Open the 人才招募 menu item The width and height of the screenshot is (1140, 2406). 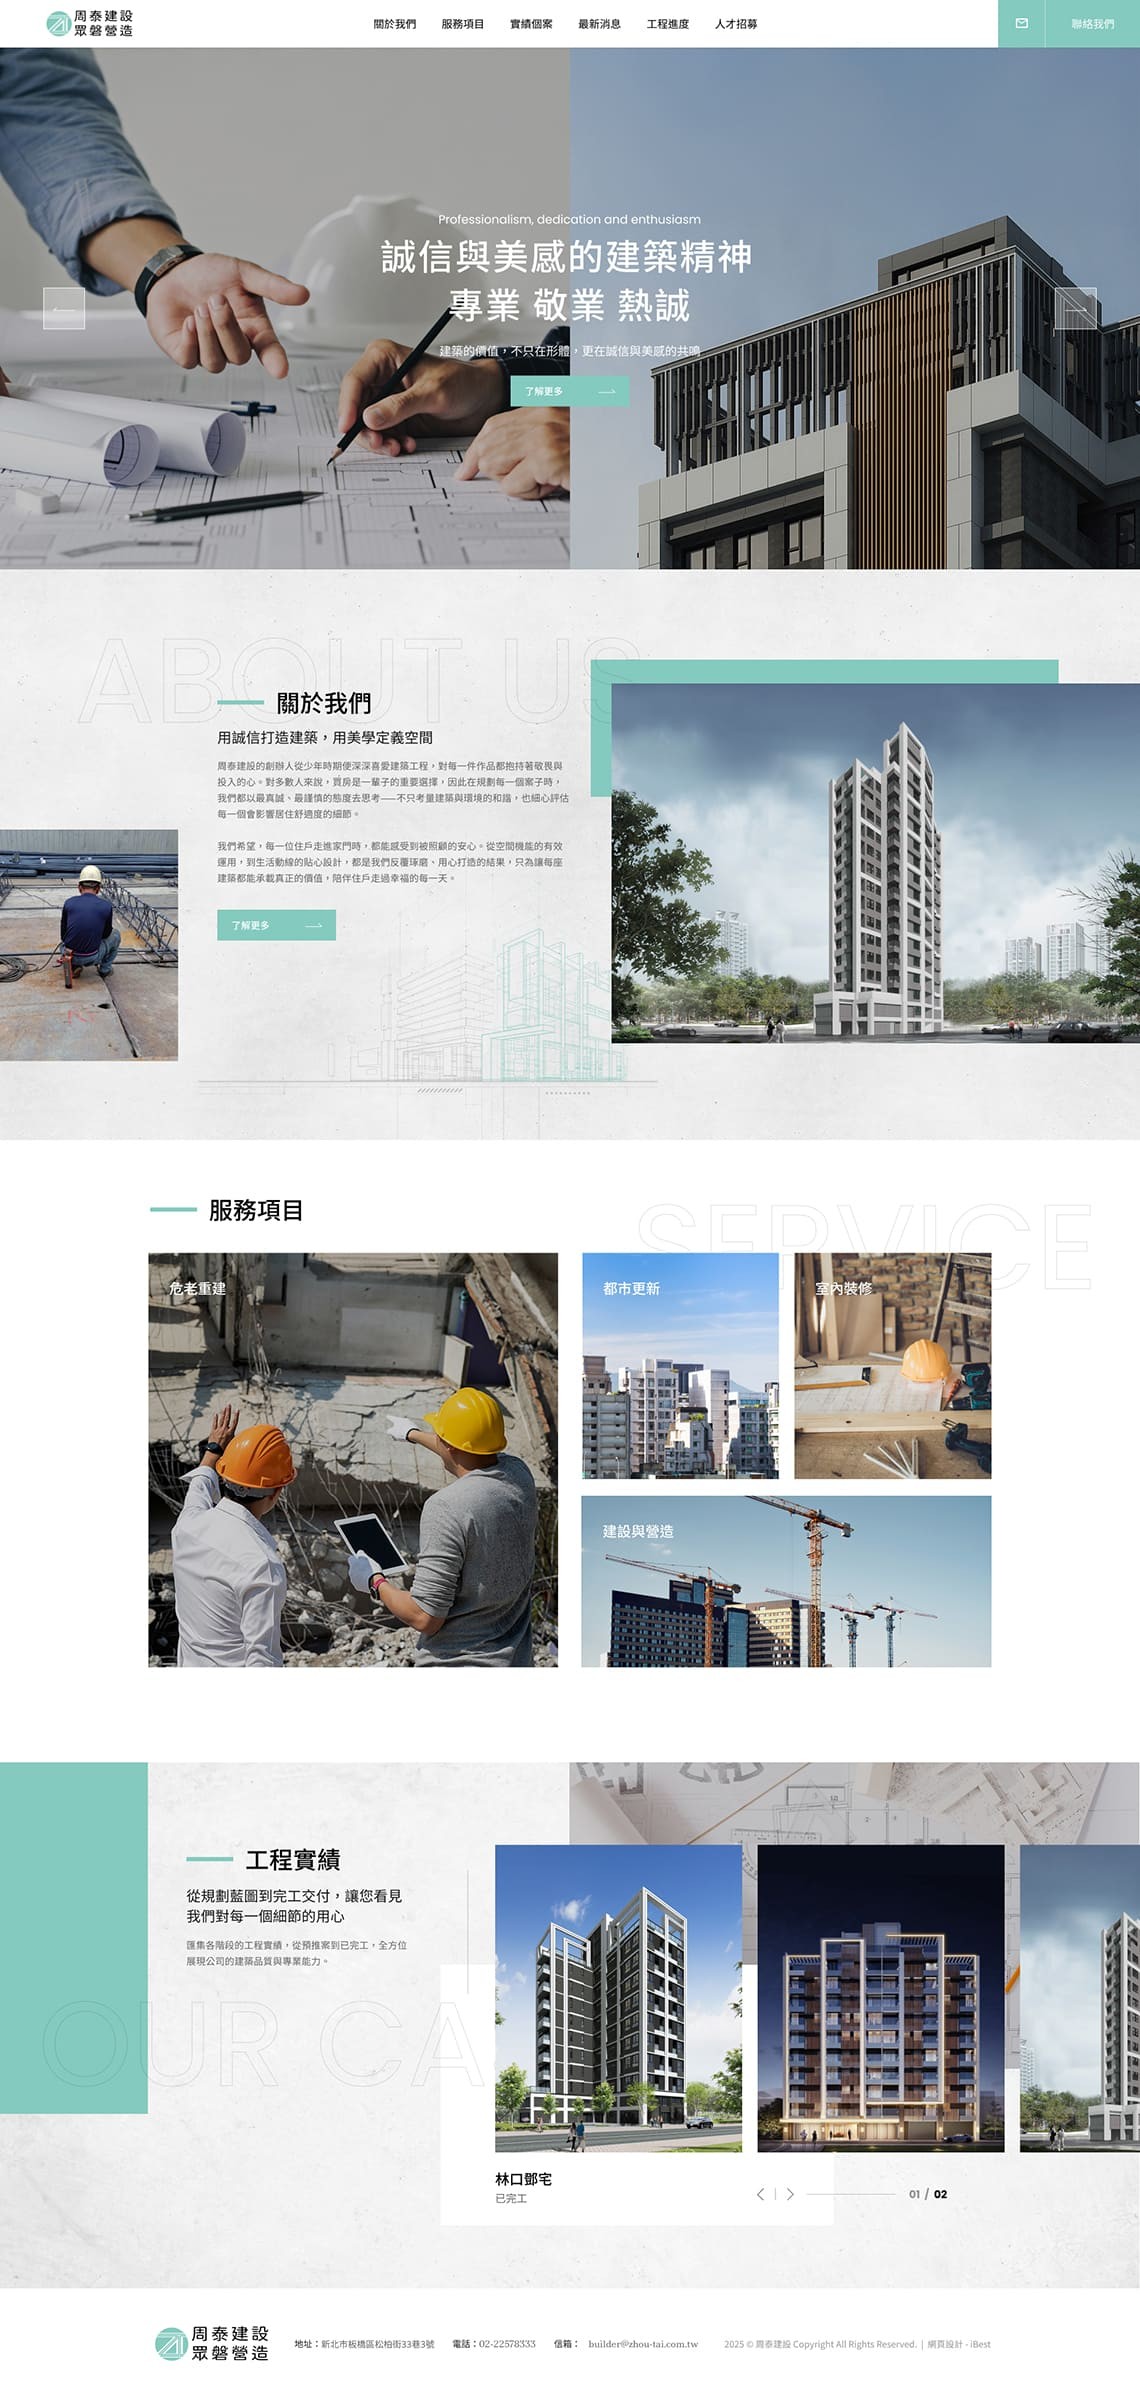pos(736,24)
